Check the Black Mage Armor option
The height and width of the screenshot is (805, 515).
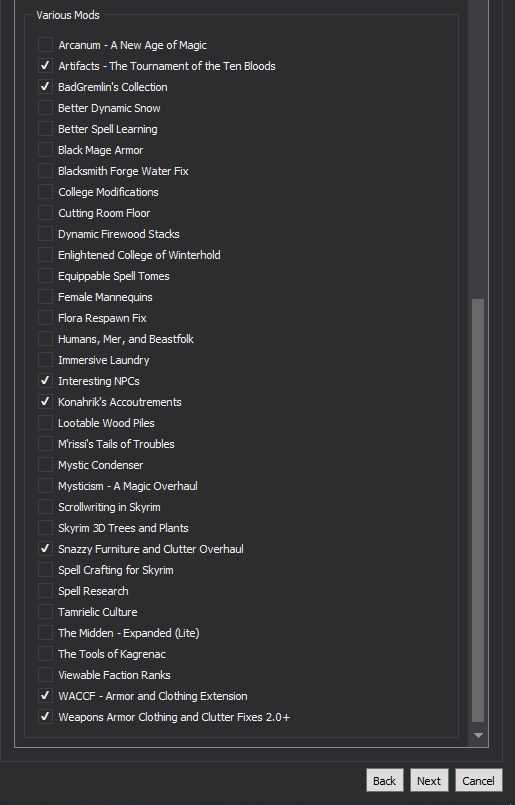click(x=45, y=150)
